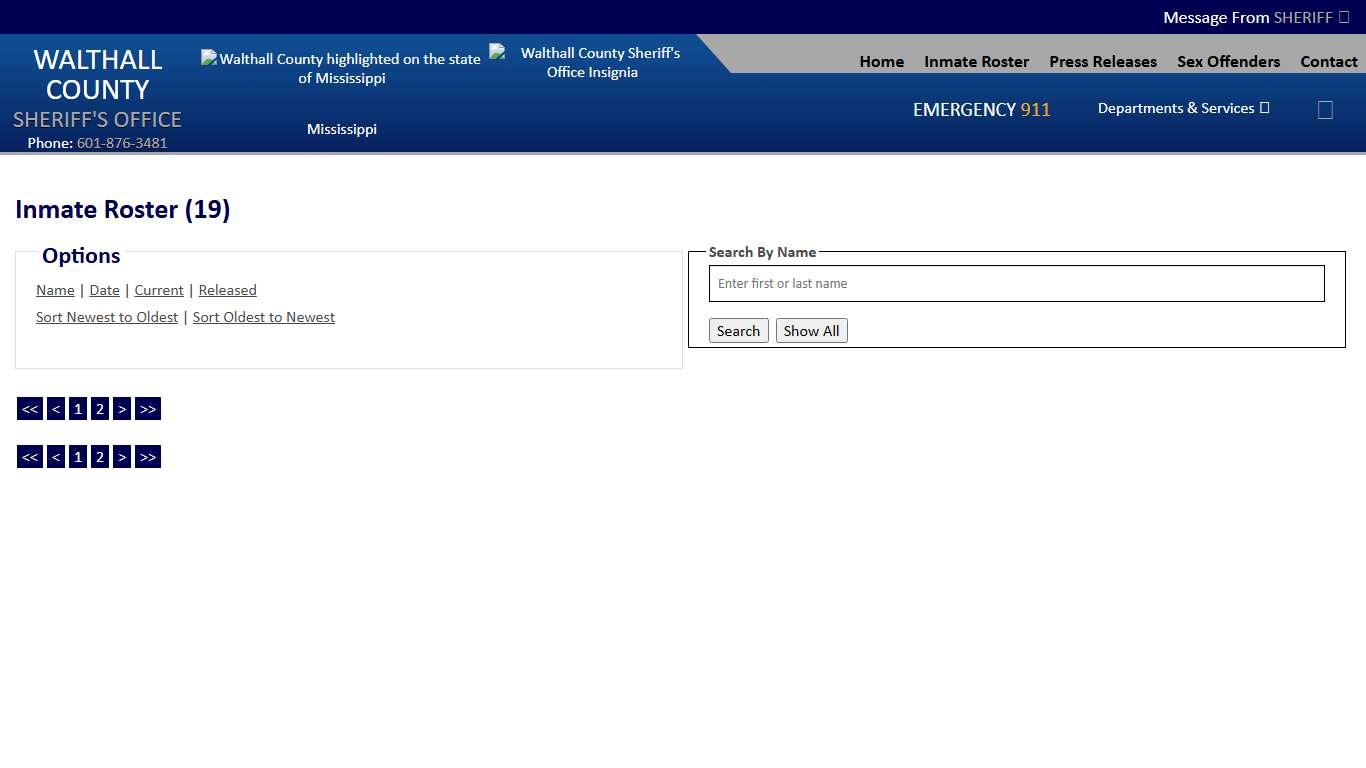Image resolution: width=1366 pixels, height=768 pixels.
Task: Open the Inmate Roster menu item
Action: [x=976, y=61]
